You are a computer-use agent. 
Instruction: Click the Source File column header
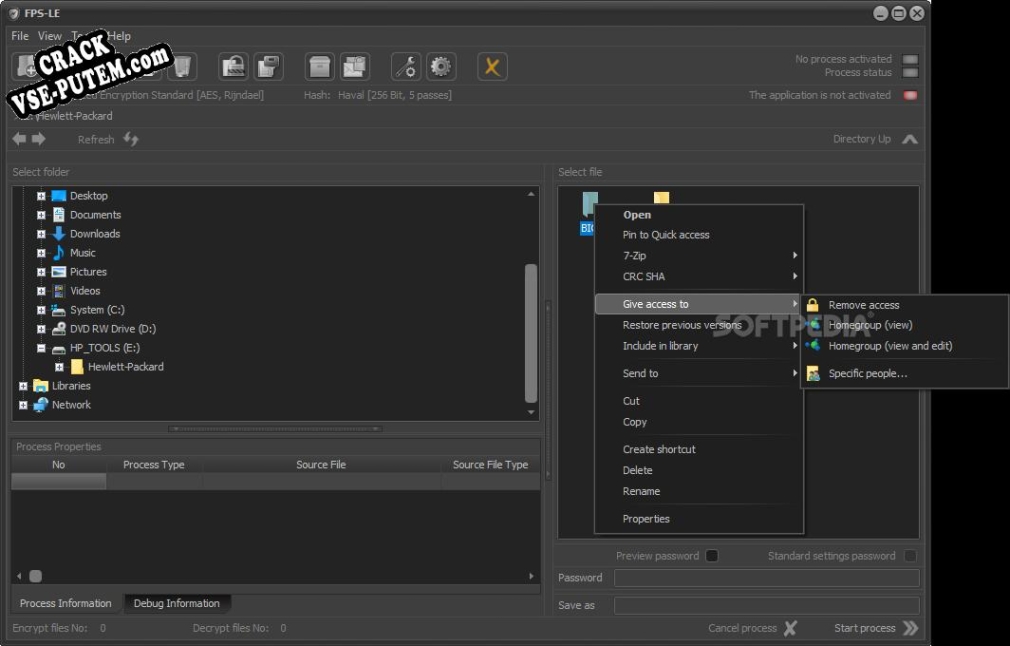tap(321, 465)
